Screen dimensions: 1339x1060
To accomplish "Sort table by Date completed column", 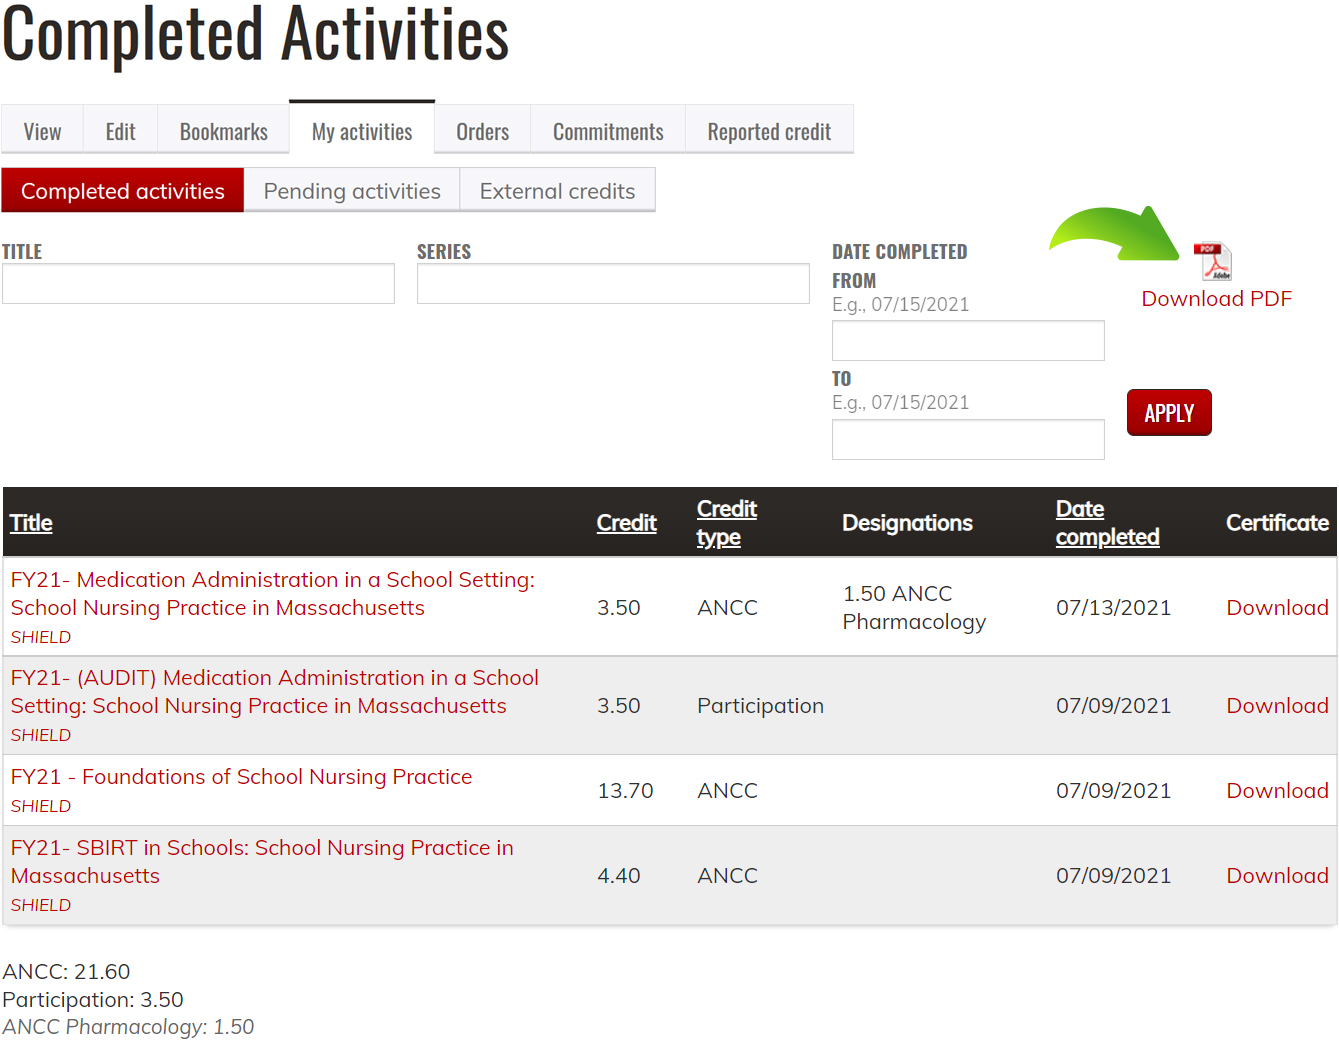I will click(1106, 523).
